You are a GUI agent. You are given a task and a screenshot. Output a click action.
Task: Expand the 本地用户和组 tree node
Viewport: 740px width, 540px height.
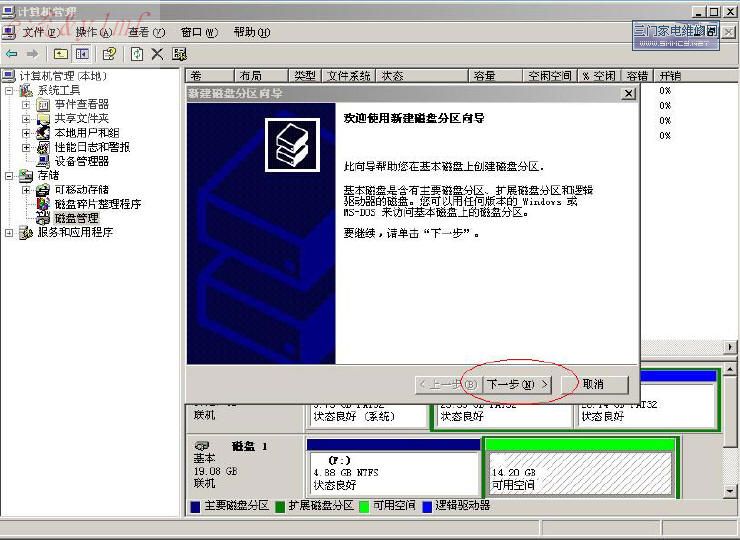click(x=26, y=133)
